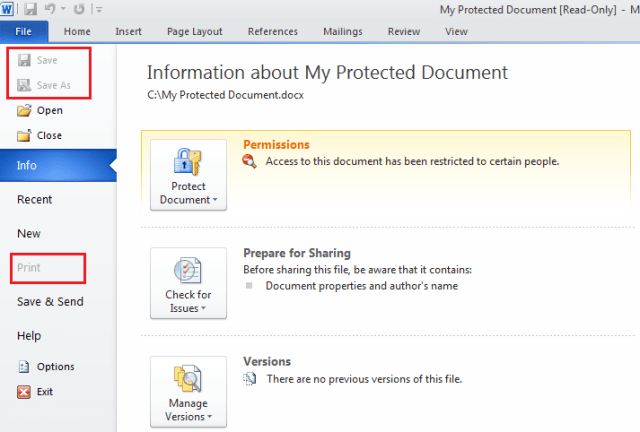Click the red Exit icon
640x432 pixels.
(x=25, y=392)
